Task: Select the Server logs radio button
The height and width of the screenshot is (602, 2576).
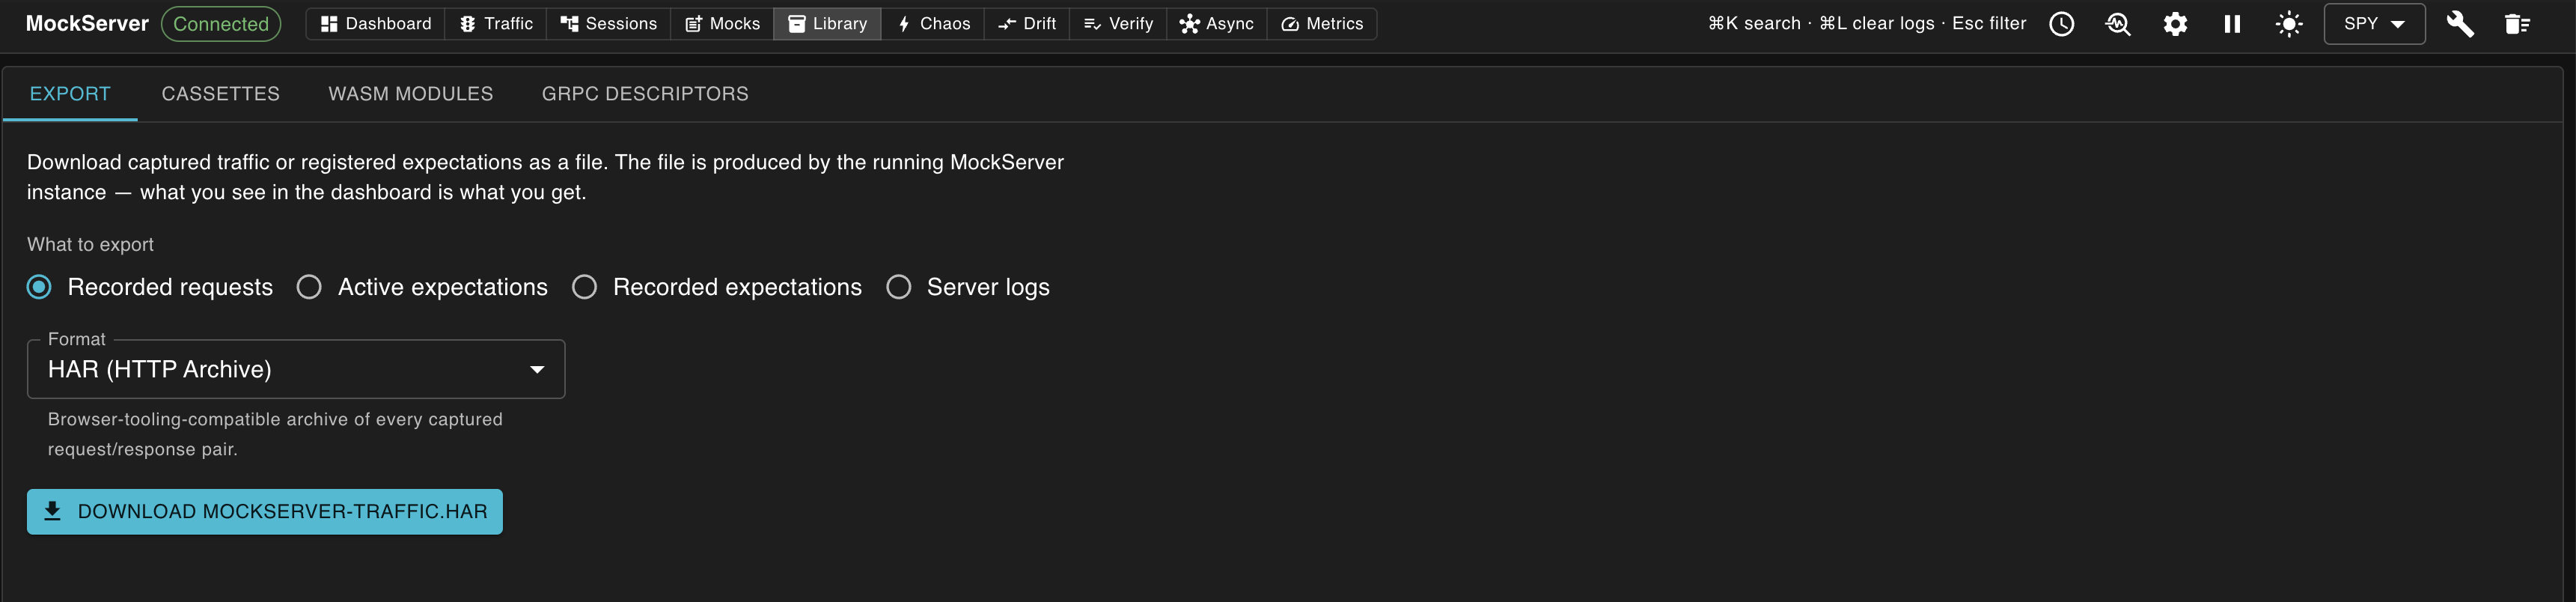Action: pyautogui.click(x=898, y=287)
